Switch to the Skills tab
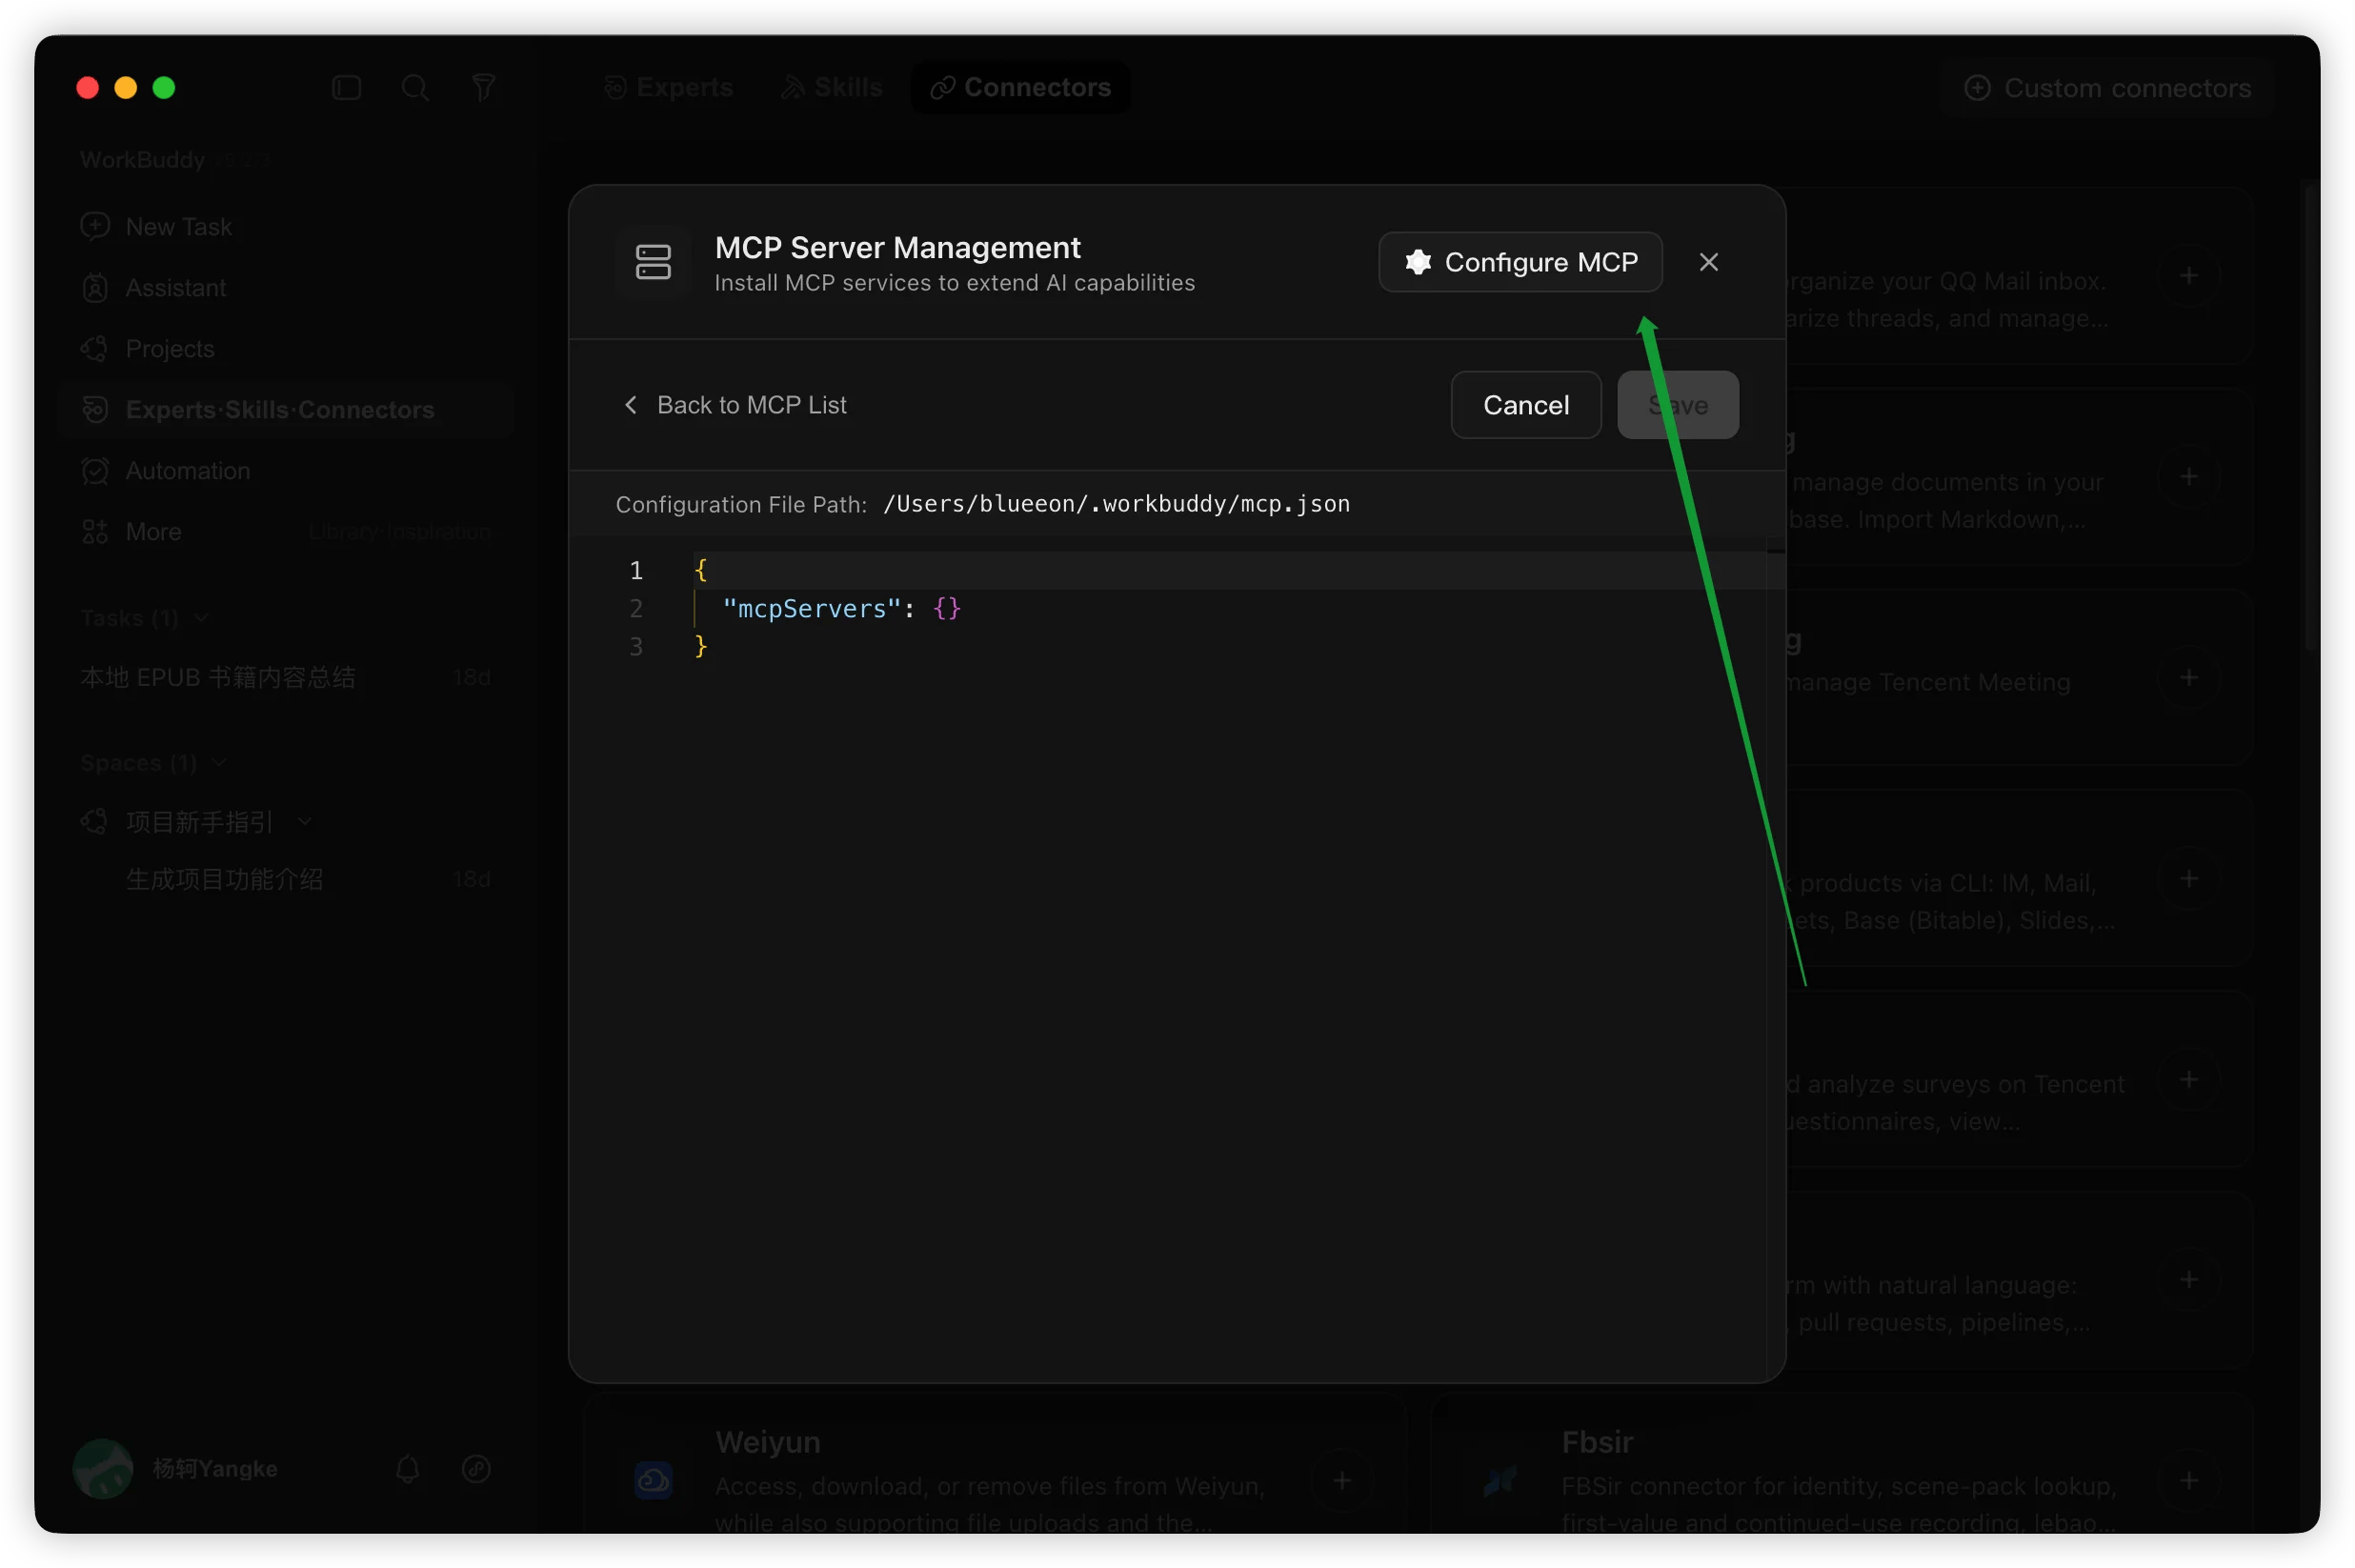2355x1568 pixels. point(831,88)
